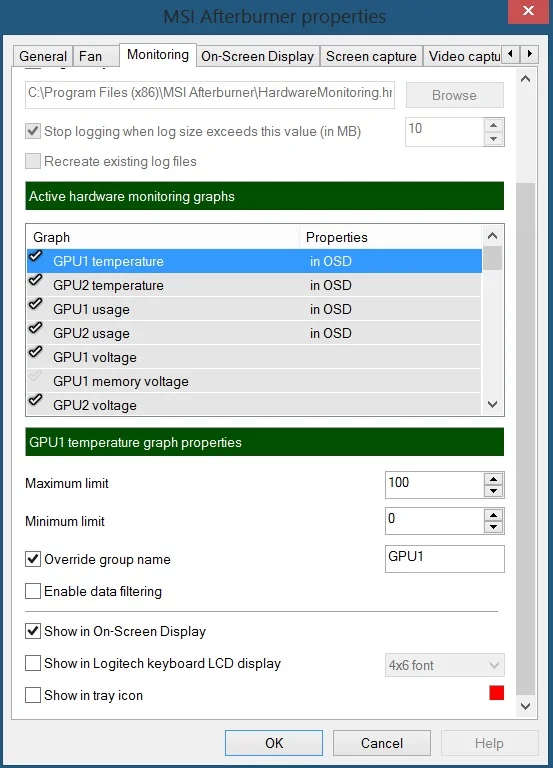Select the GPU2 usage row
This screenshot has width=553, height=768.
pos(254,333)
